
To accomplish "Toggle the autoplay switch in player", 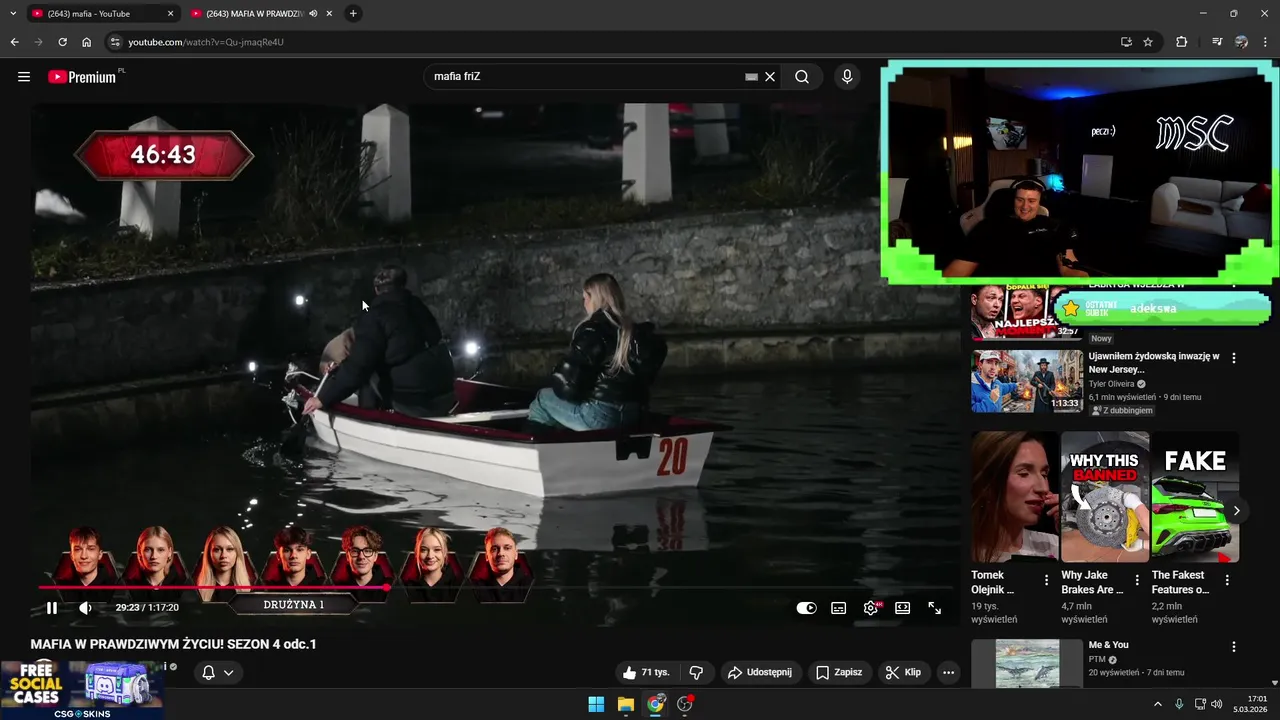I will (806, 608).
